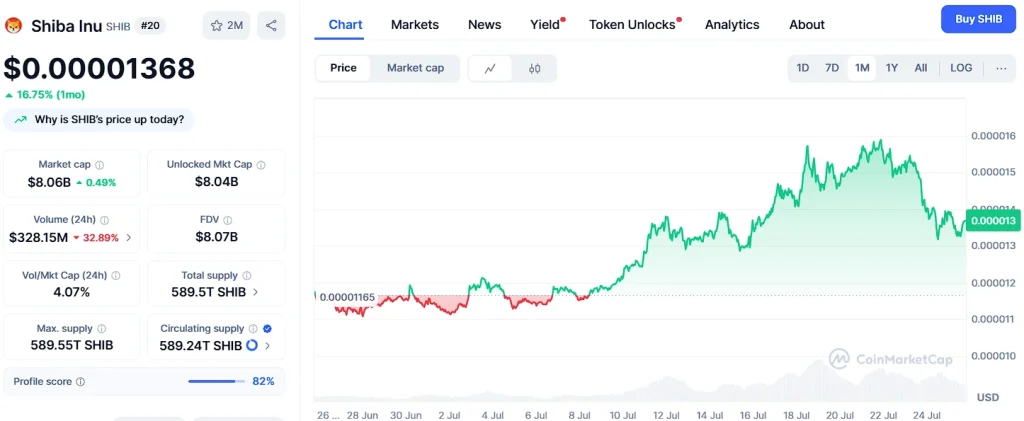Viewport: 1024px width, 421px height.
Task: Click the 0.00001165 baseline price label
Action: point(347,298)
